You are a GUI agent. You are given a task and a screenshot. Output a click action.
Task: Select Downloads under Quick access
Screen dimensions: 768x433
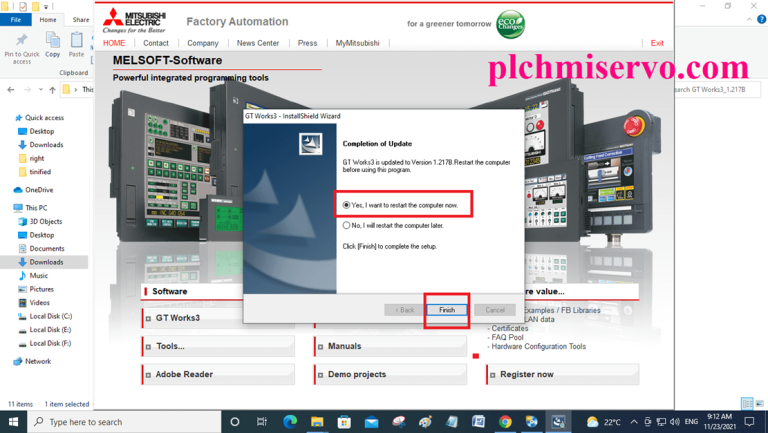41,144
